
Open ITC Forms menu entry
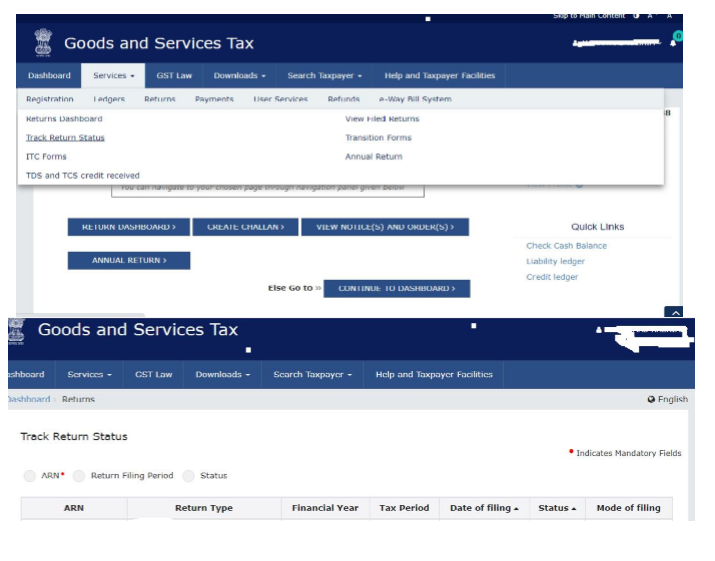46,157
